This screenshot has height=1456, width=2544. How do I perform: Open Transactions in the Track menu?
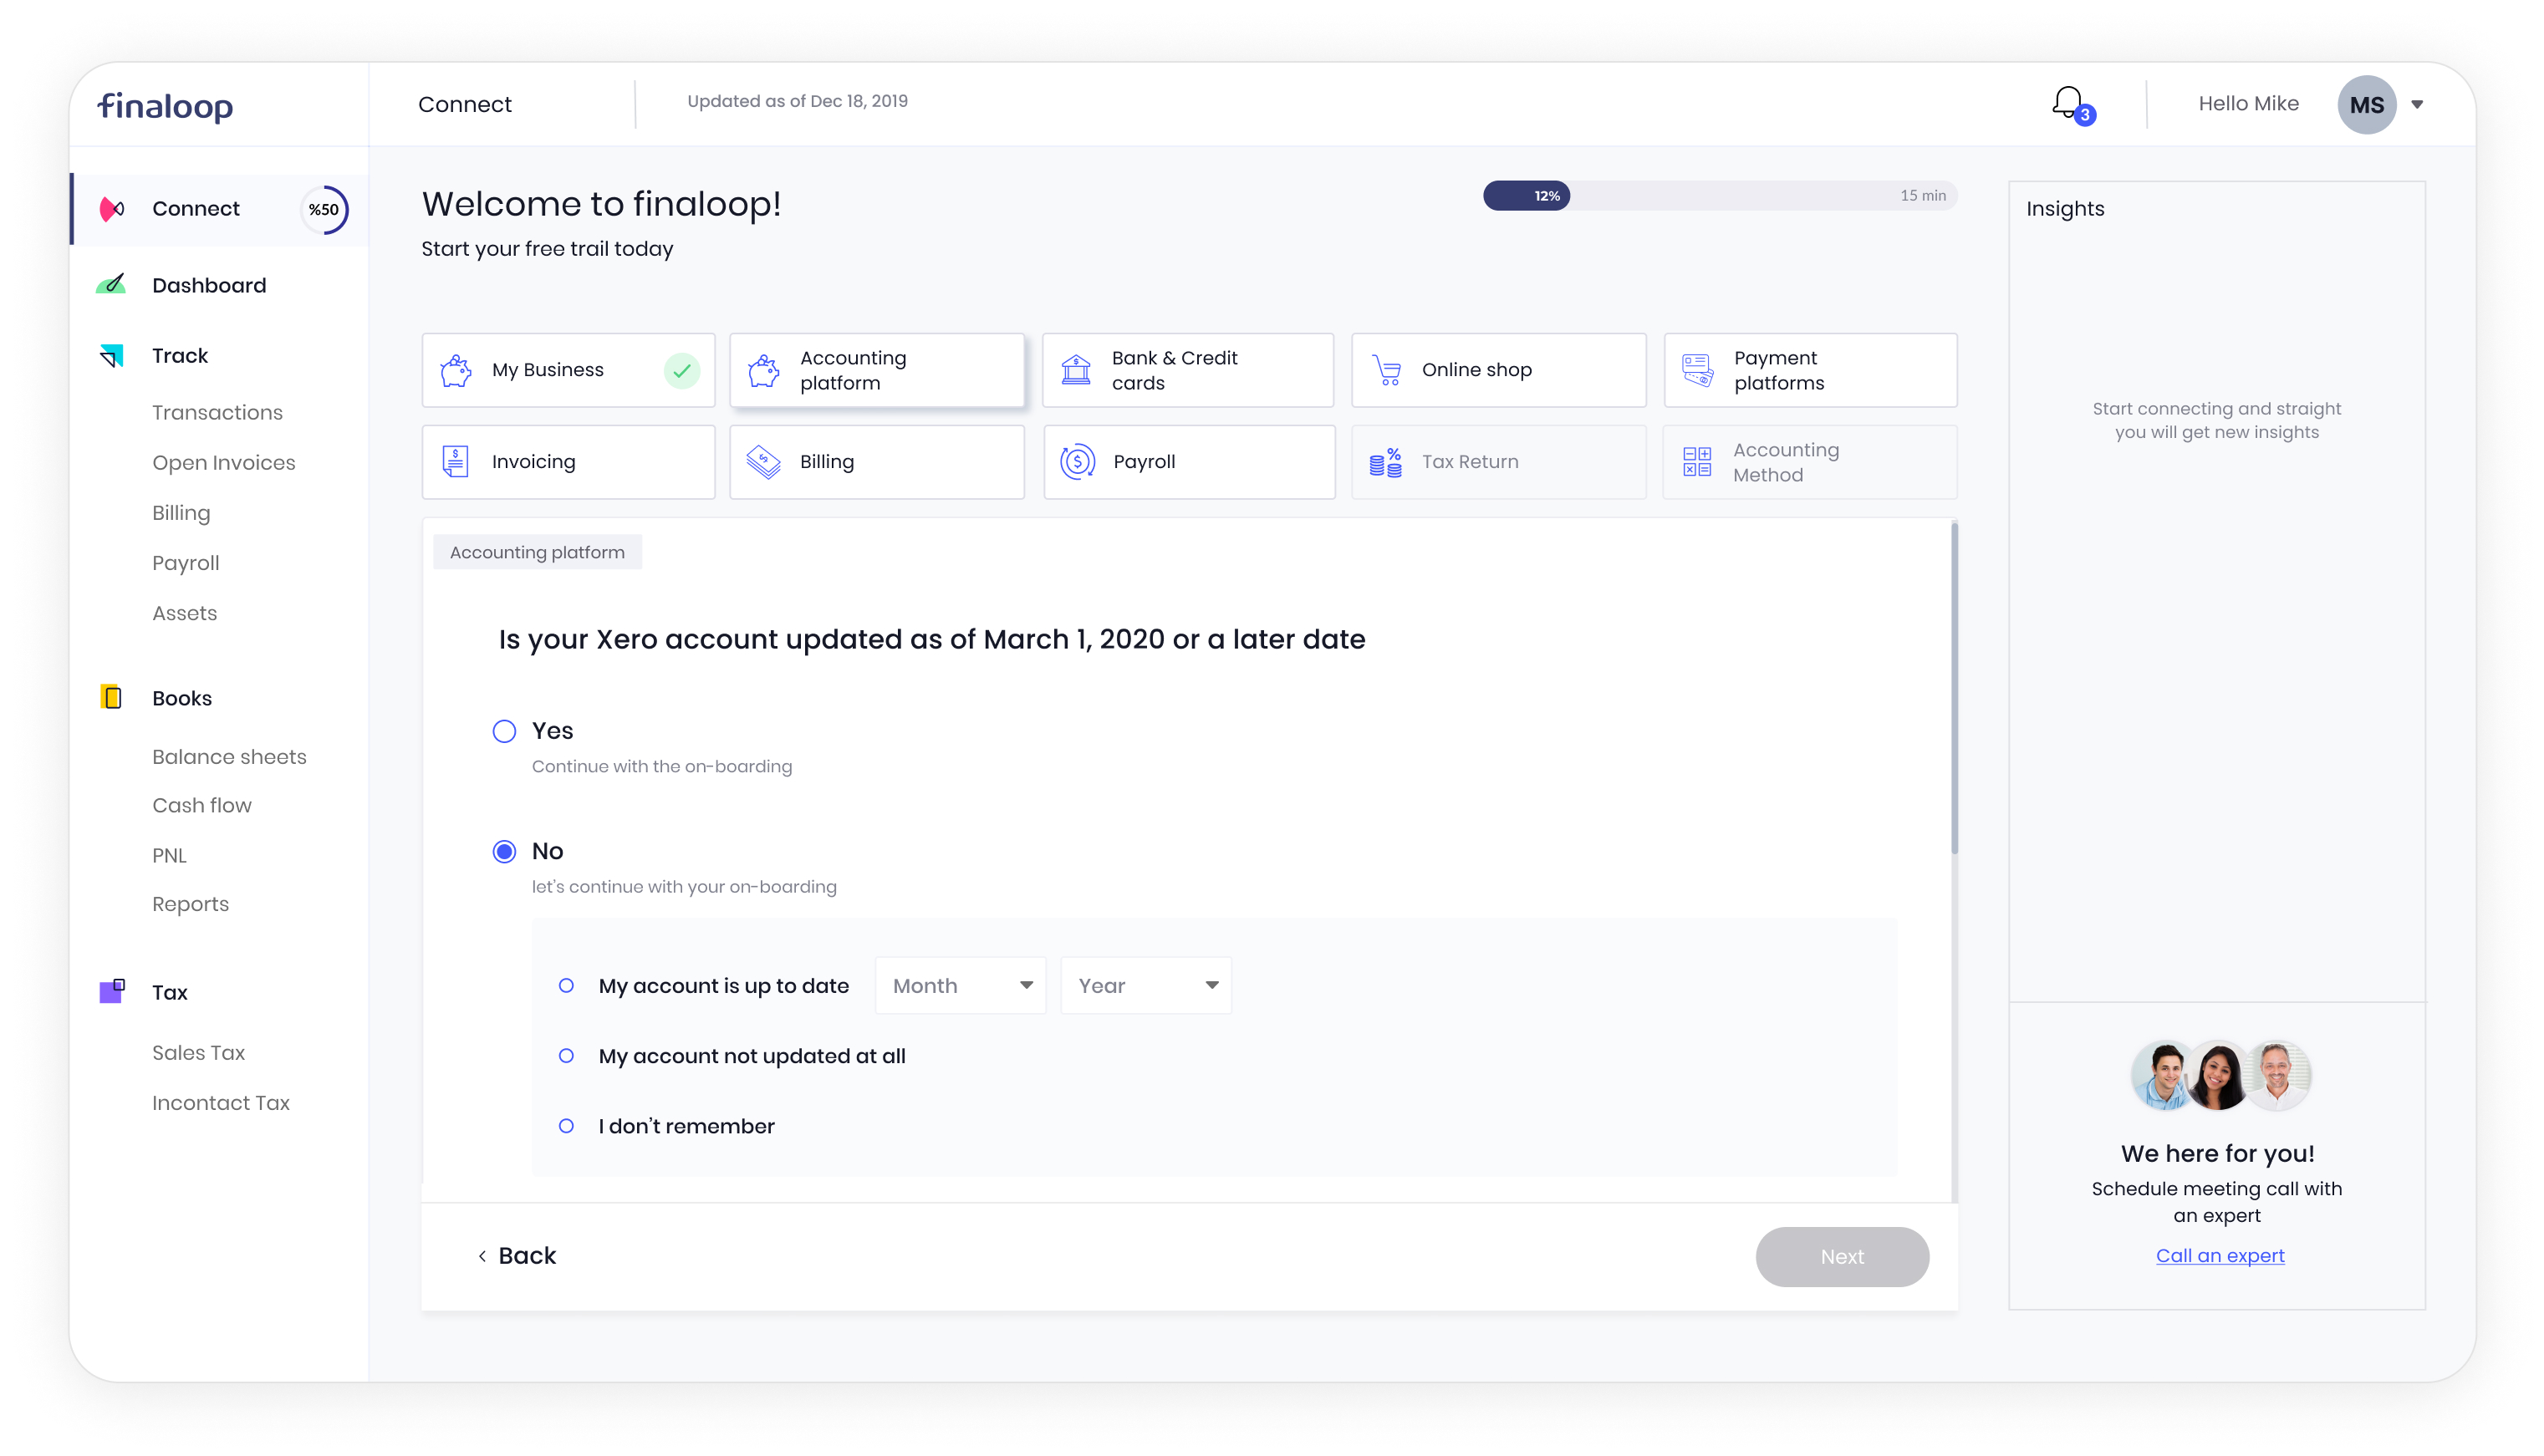point(217,412)
